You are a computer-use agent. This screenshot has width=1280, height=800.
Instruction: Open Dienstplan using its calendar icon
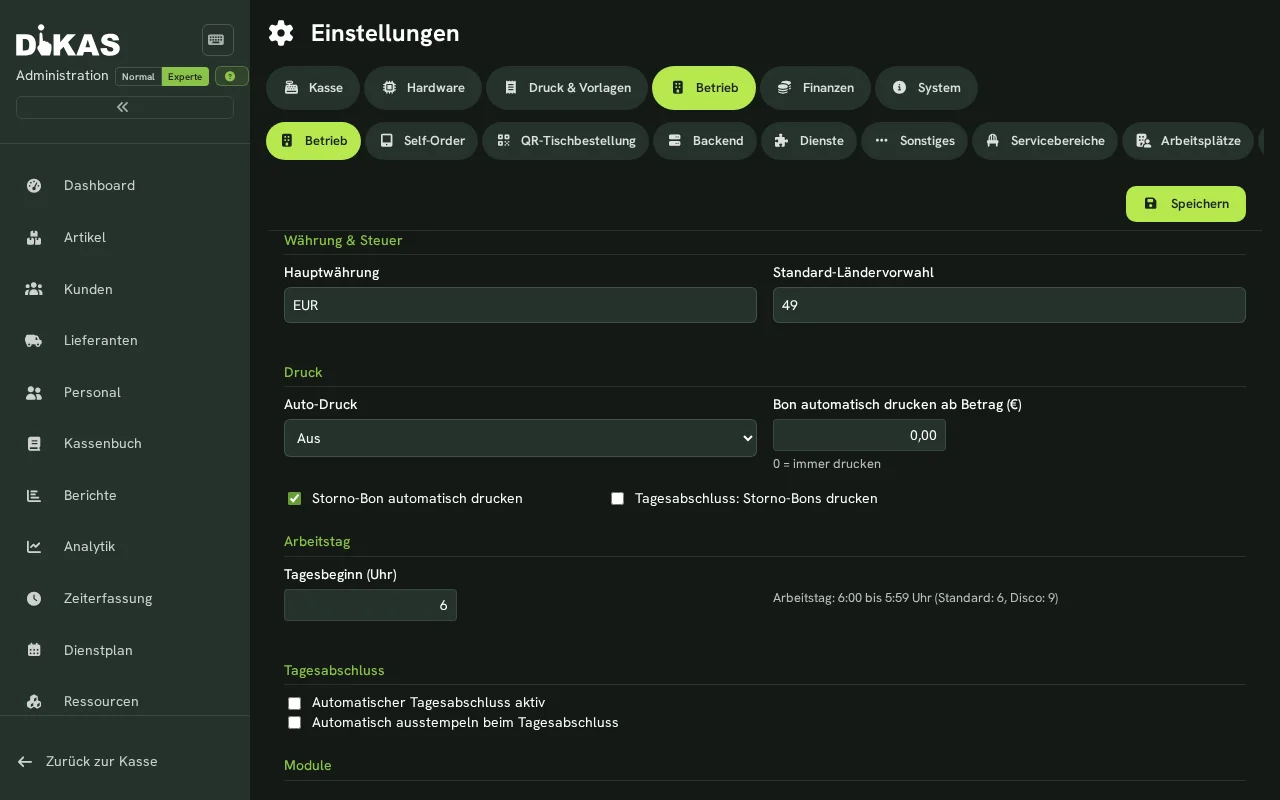coord(34,650)
